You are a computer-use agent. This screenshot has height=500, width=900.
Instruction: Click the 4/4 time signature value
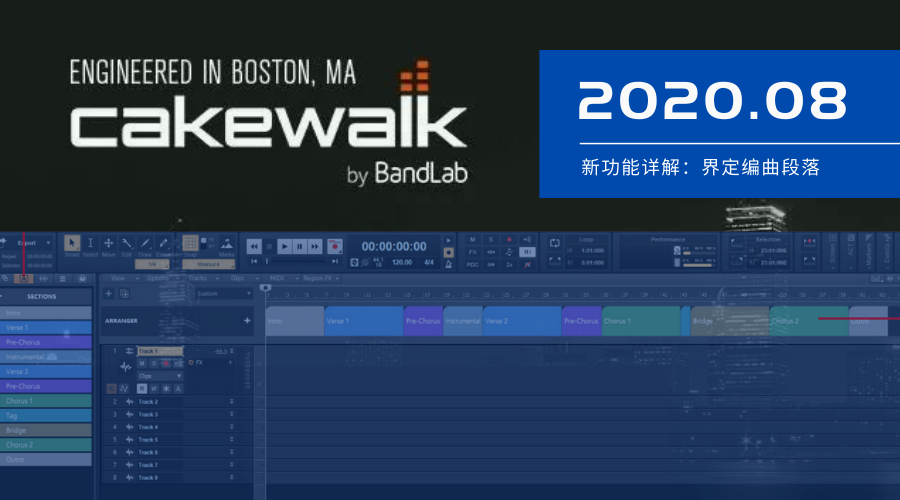tap(429, 262)
